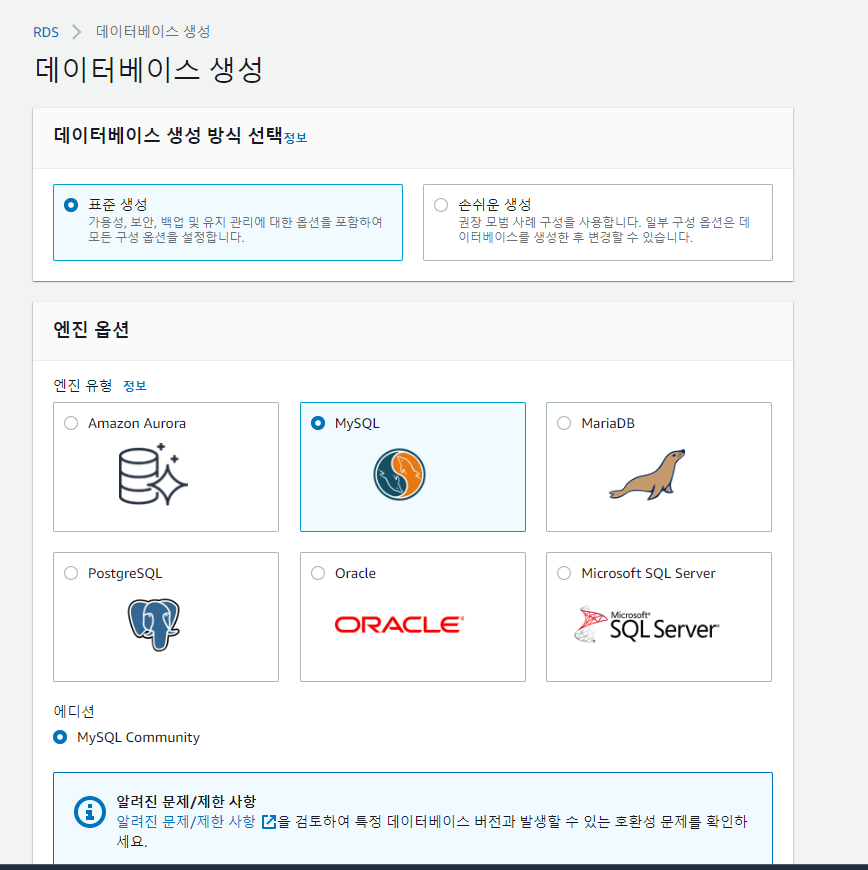Click the 엔진 유형 label
The height and width of the screenshot is (870, 868).
coord(83,386)
